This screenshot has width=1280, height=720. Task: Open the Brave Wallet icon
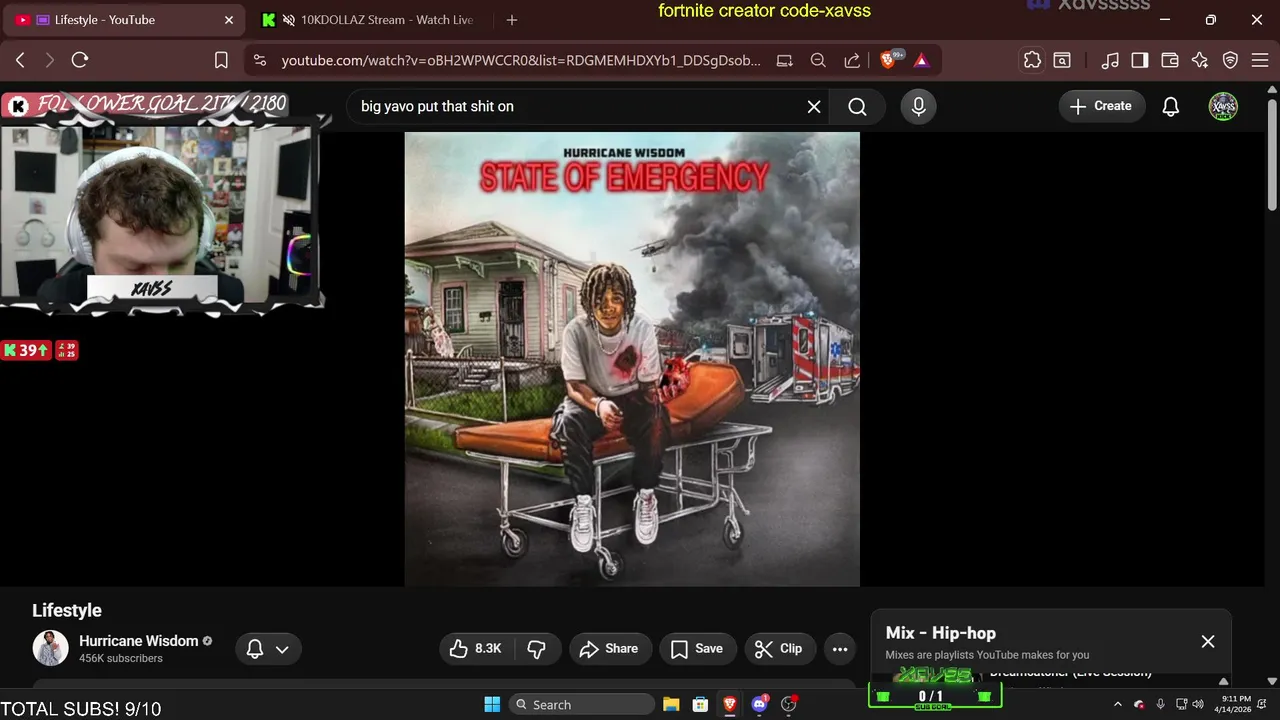click(1170, 60)
